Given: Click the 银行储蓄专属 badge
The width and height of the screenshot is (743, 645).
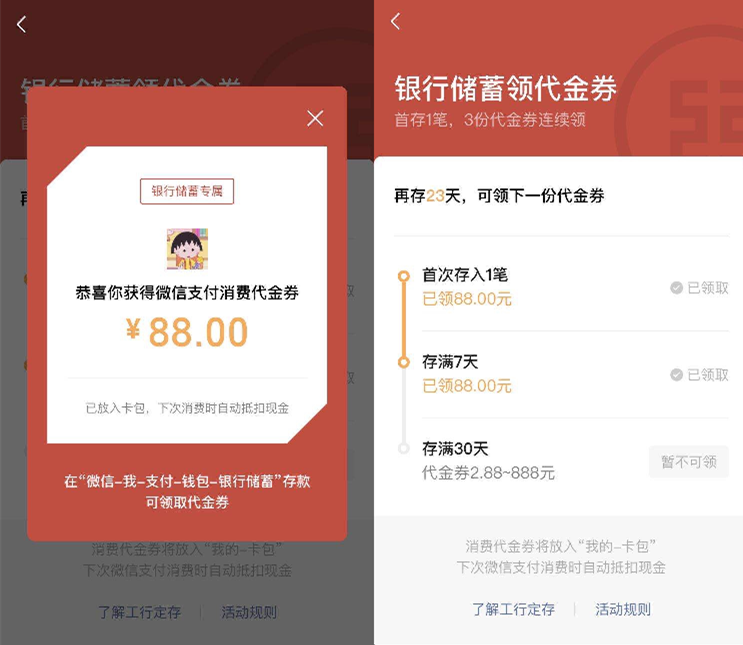Looking at the screenshot, I should (x=187, y=191).
